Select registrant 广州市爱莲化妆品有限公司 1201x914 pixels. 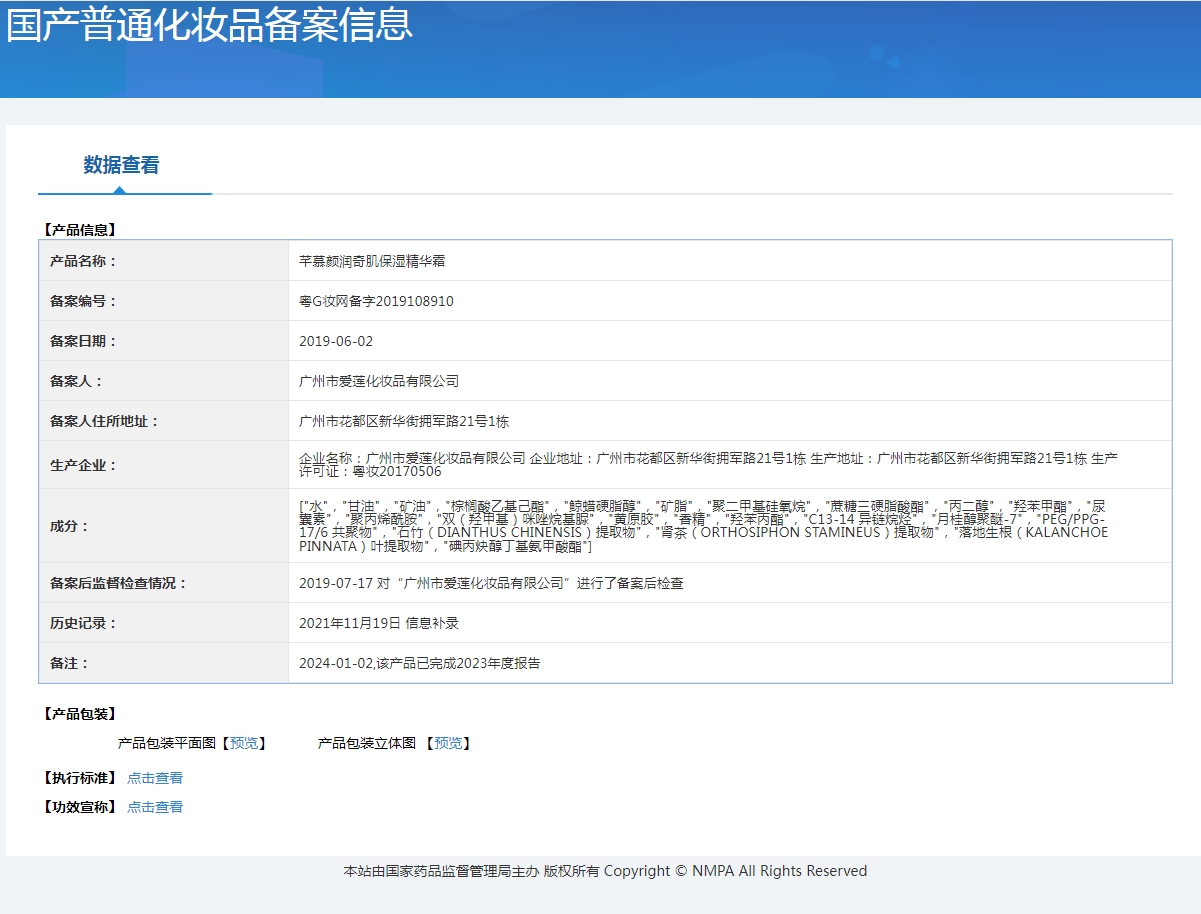379,381
